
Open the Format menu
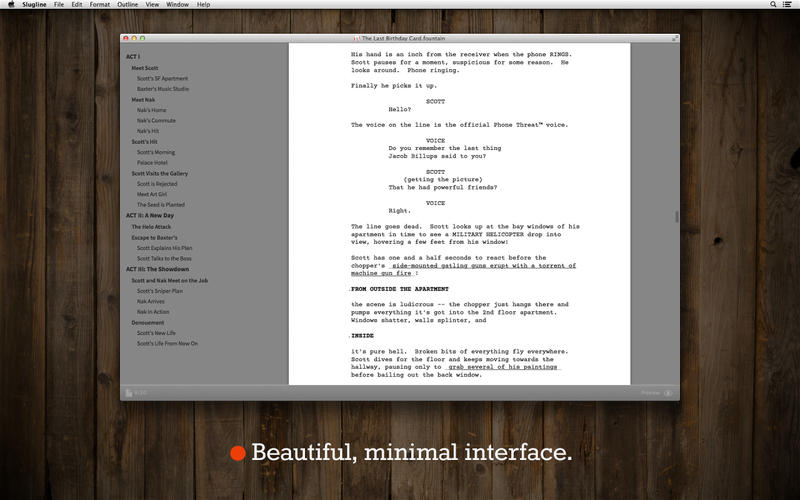coord(99,4)
